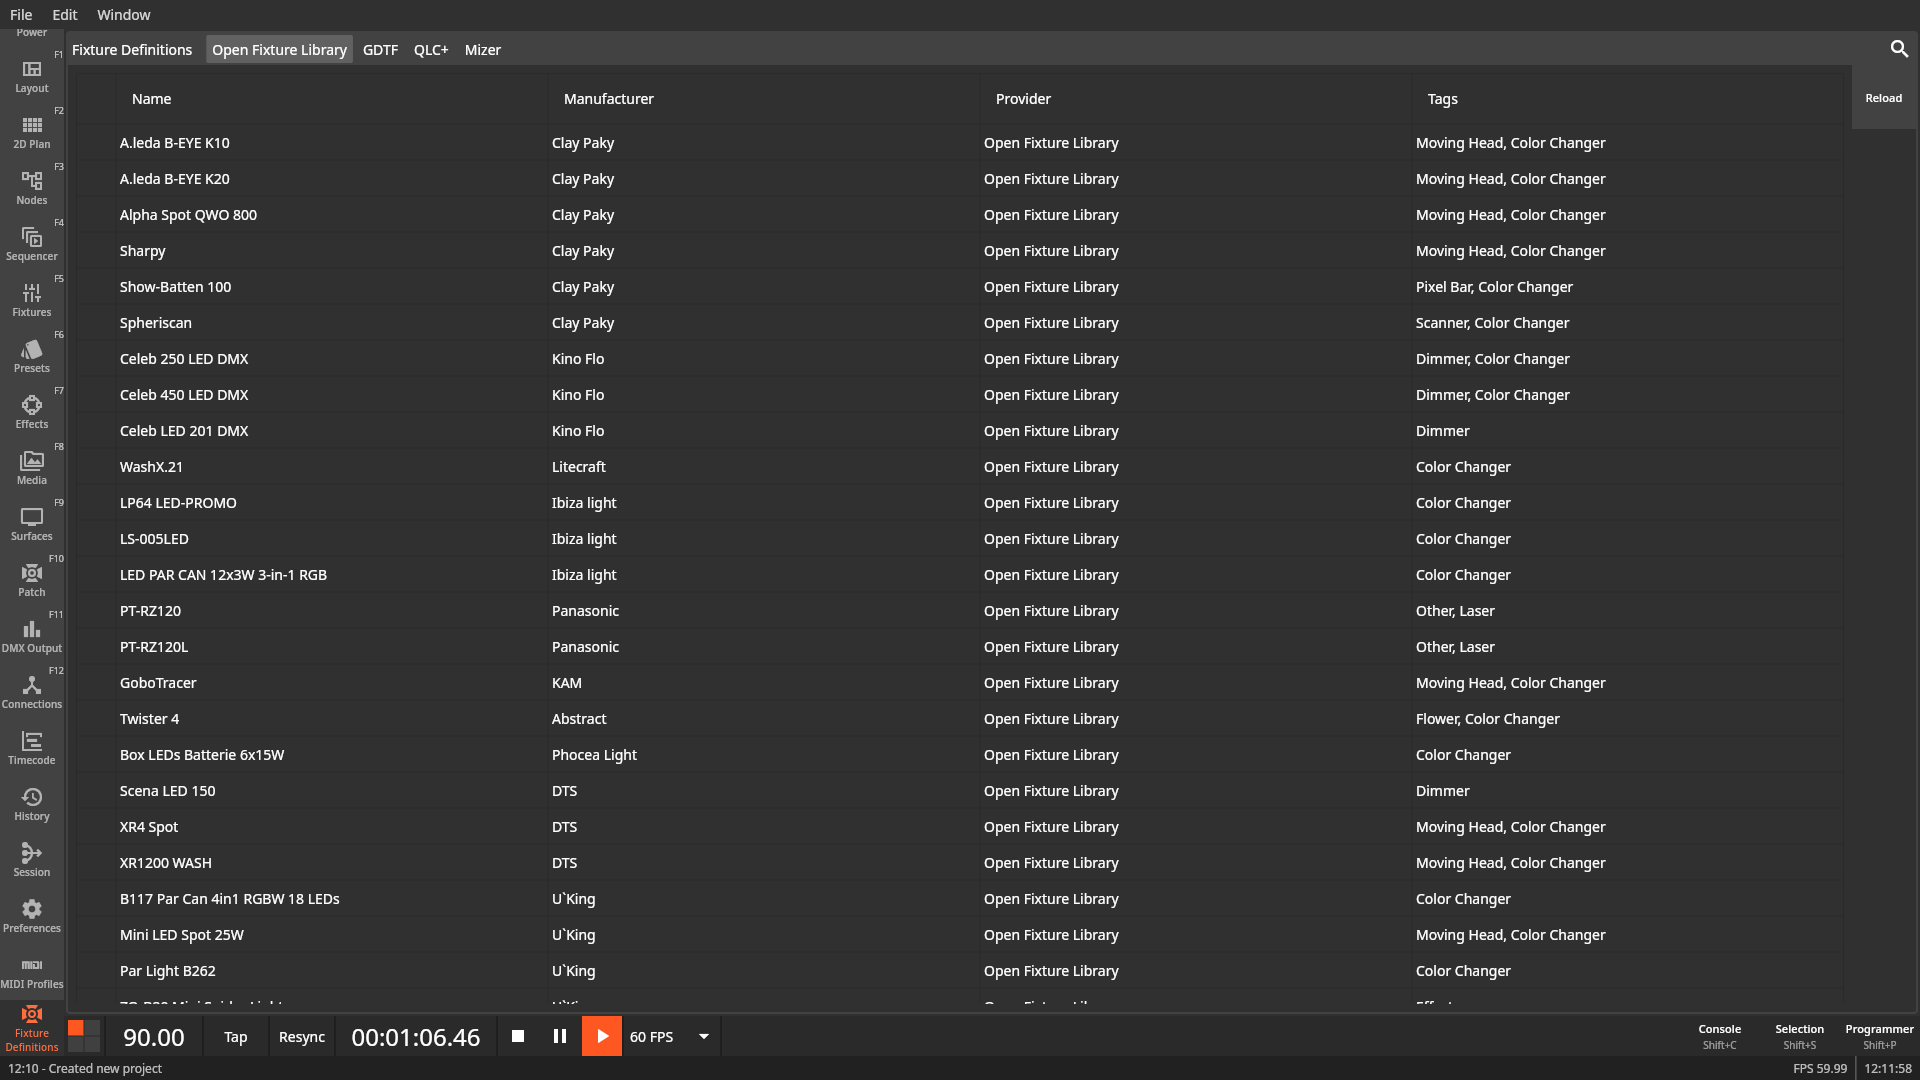Click the play button to start
Viewport: 1920px width, 1080px height.
[x=603, y=1036]
